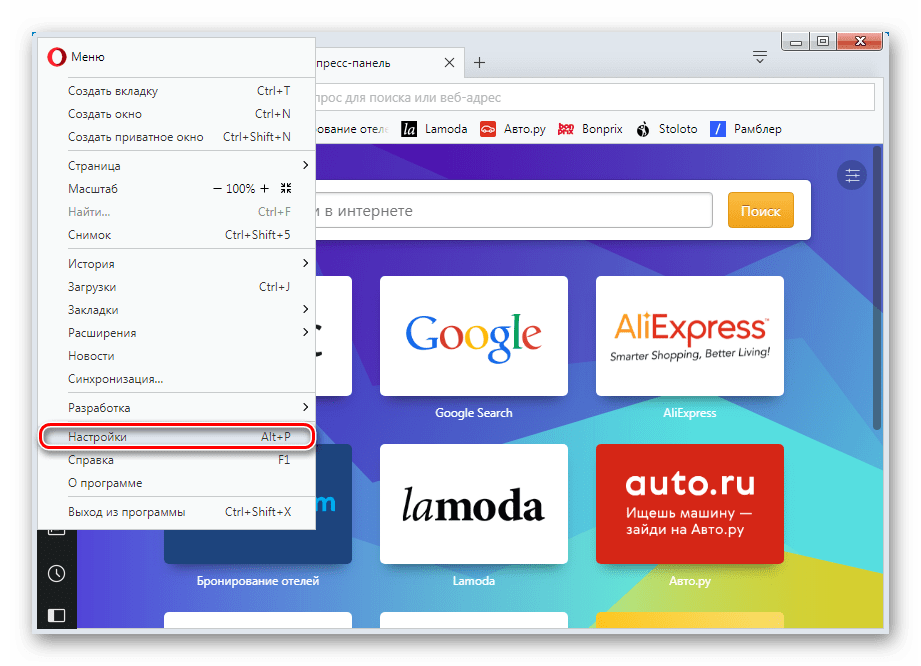
Task: Choose Выход из программы
Action: pos(177,512)
